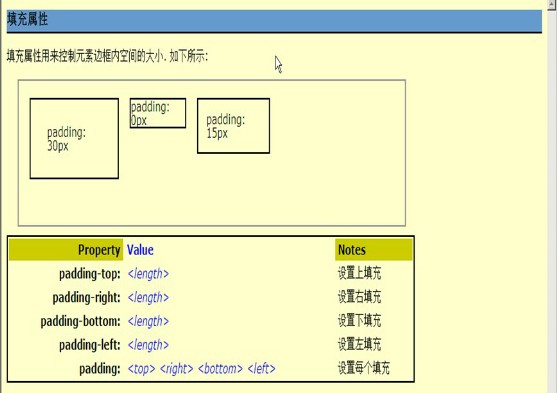Click the <right> value in padding row
The image size is (559, 393).
(177, 368)
